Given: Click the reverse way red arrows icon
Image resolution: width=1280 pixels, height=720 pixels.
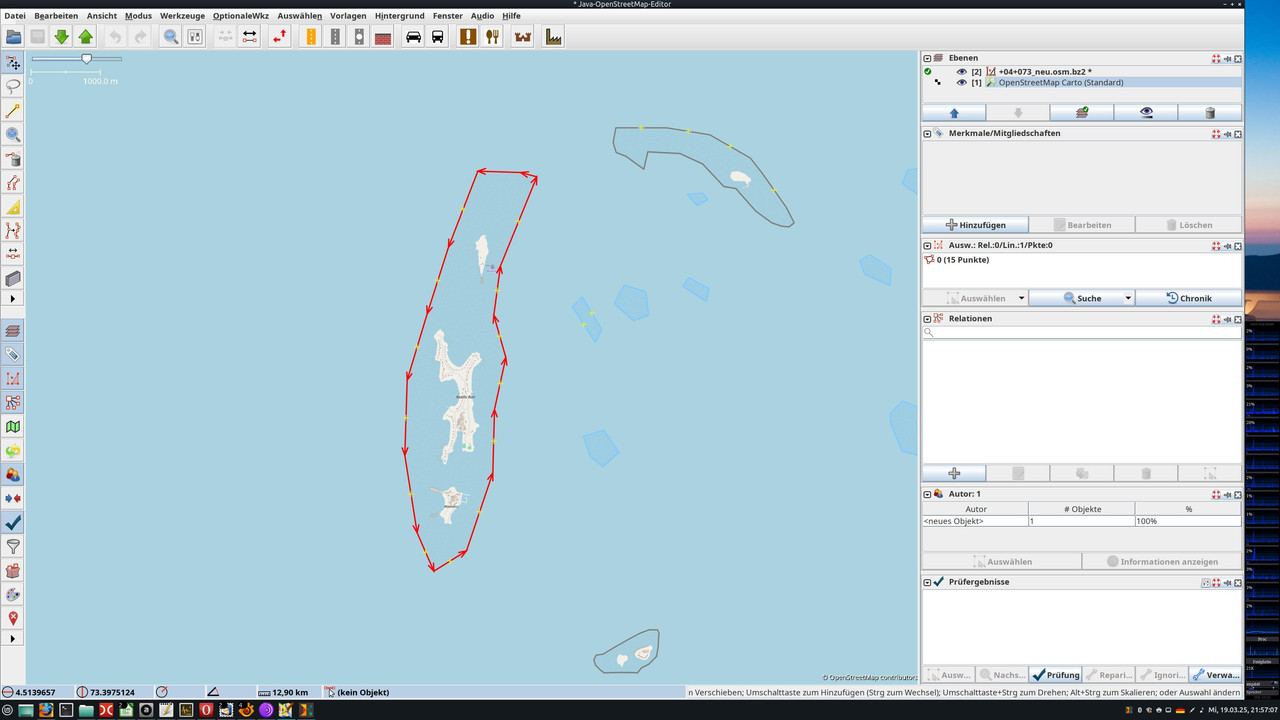Looking at the screenshot, I should pyautogui.click(x=280, y=37).
